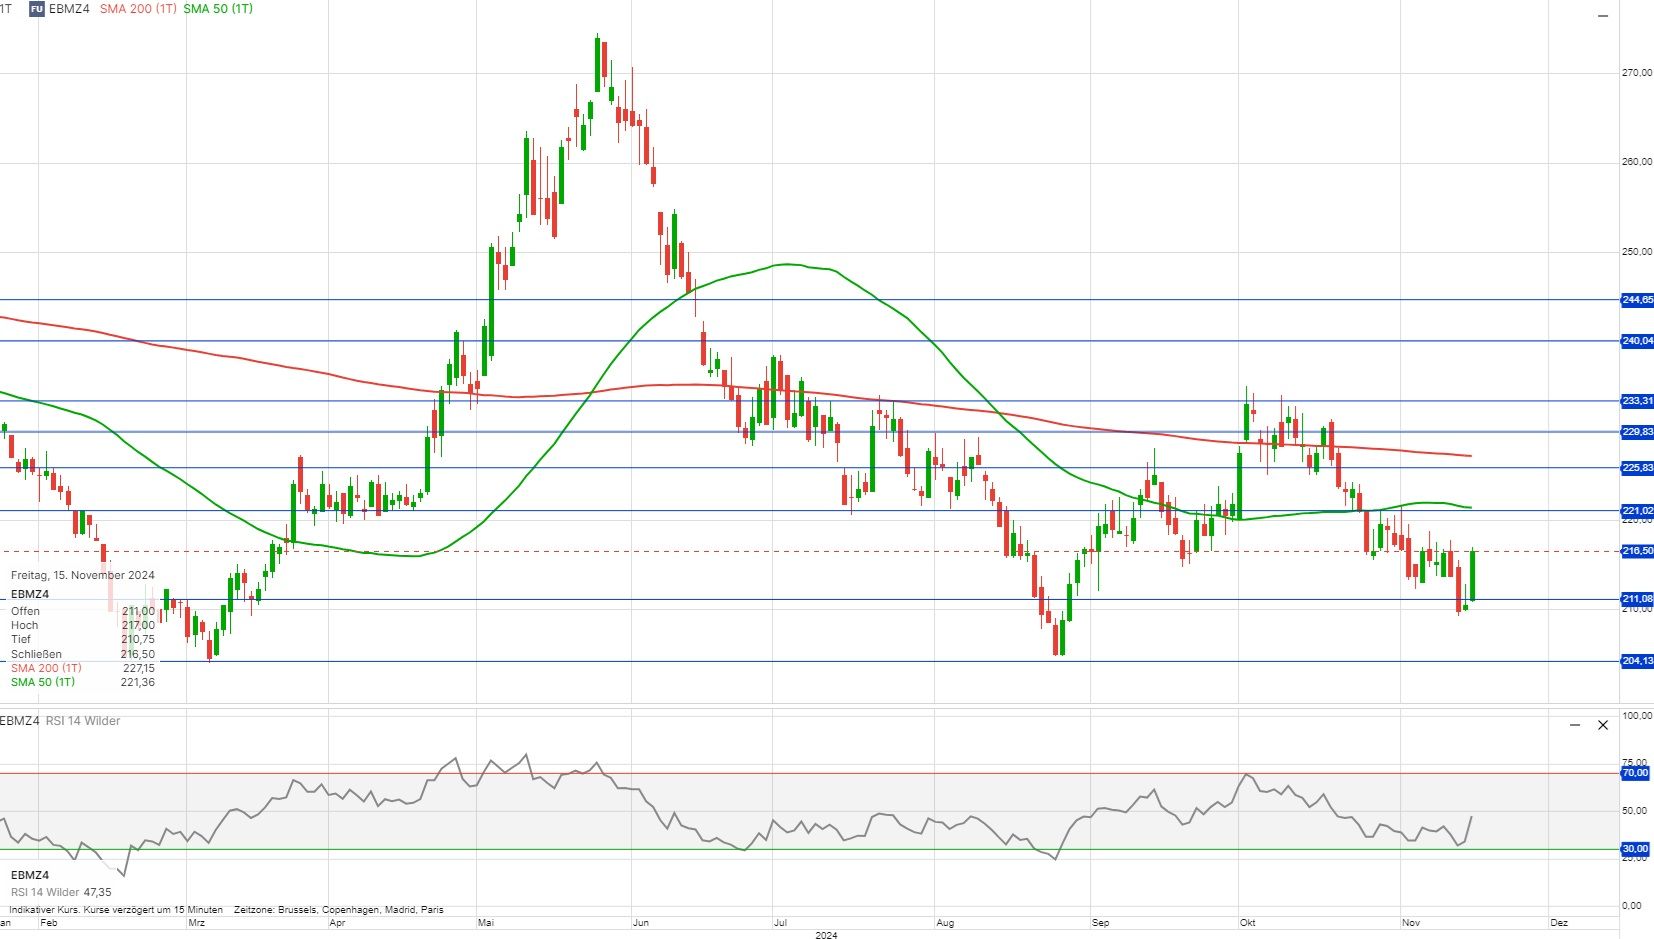Viewport: 1654px width, 939px height.
Task: Click the 216,50 current price tag
Action: pyautogui.click(x=1636, y=551)
